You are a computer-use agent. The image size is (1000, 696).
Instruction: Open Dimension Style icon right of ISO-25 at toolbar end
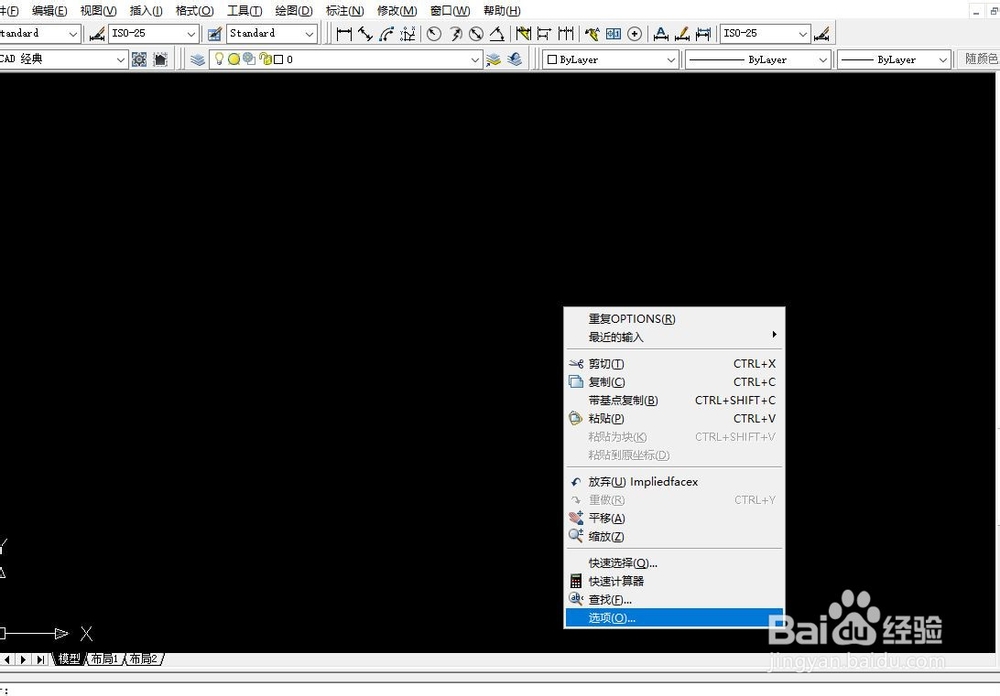pyautogui.click(x=822, y=33)
